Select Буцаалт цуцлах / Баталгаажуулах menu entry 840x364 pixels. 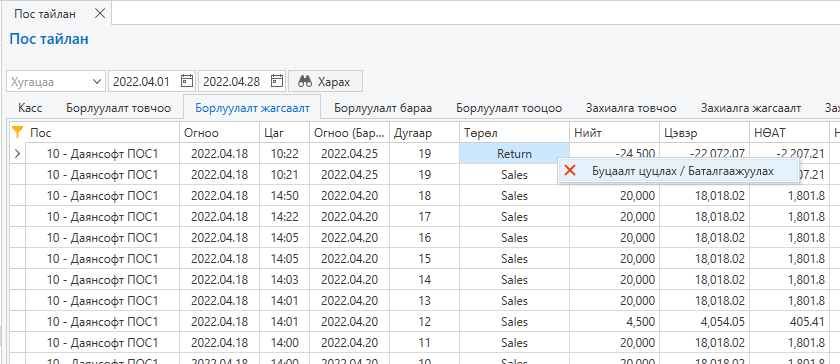[x=678, y=171]
